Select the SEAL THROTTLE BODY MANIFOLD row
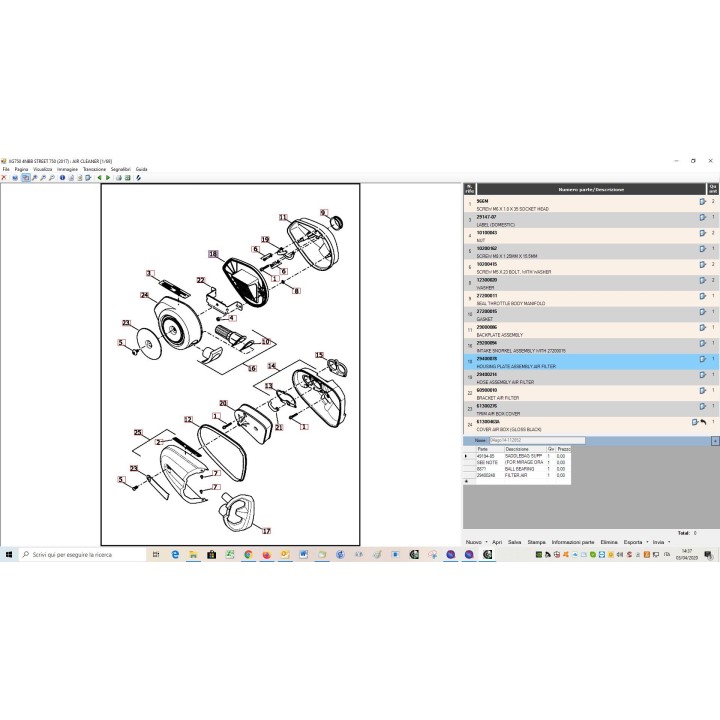The height and width of the screenshot is (720, 720). pos(591,299)
